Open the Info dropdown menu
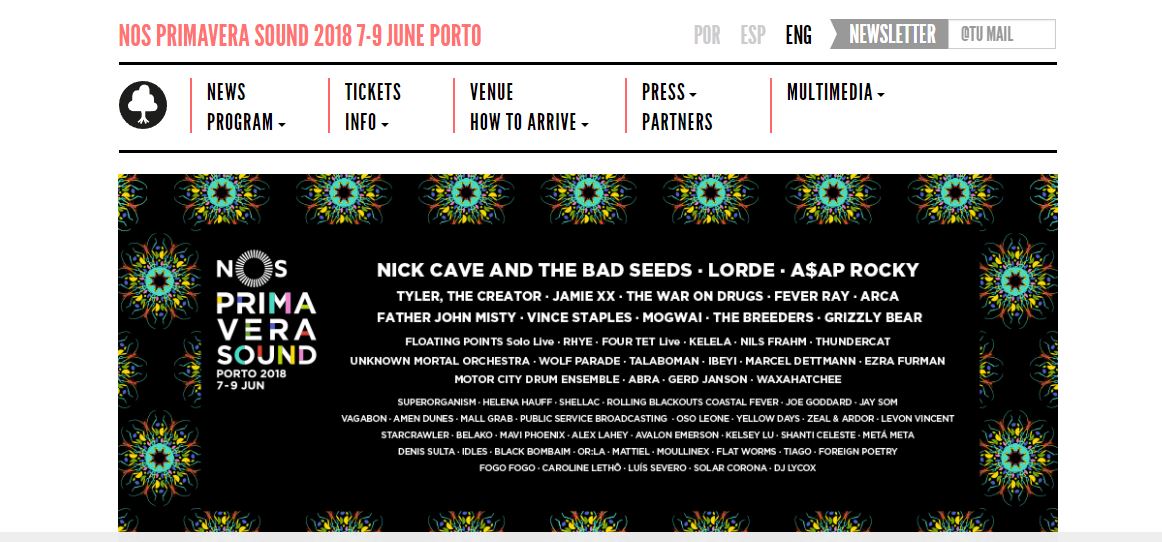Image resolution: width=1162 pixels, height=542 pixels. (x=367, y=122)
